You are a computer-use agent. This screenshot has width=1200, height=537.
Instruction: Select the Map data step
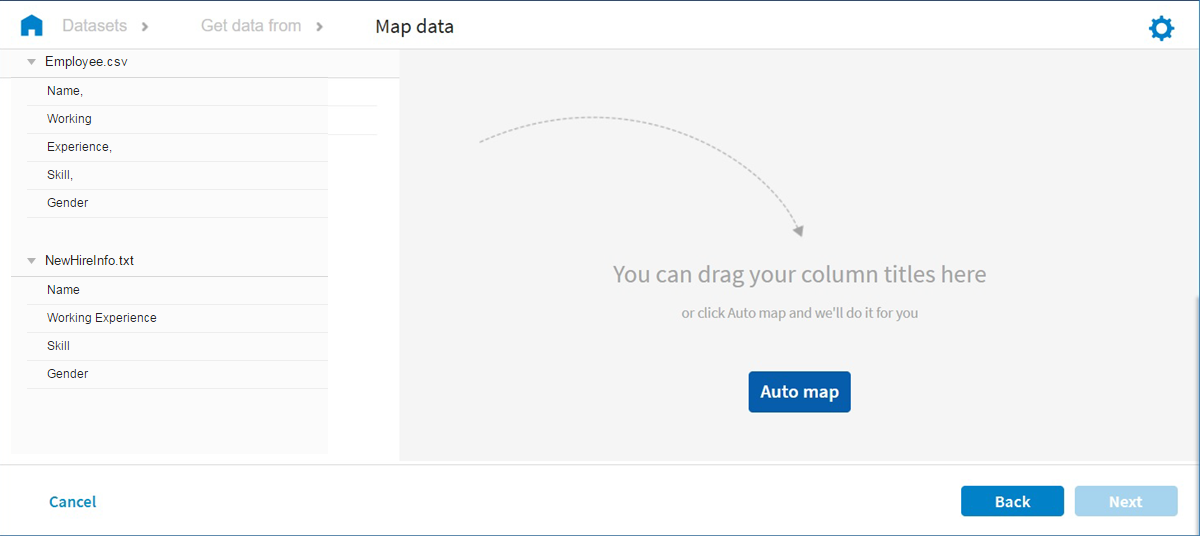click(x=414, y=26)
